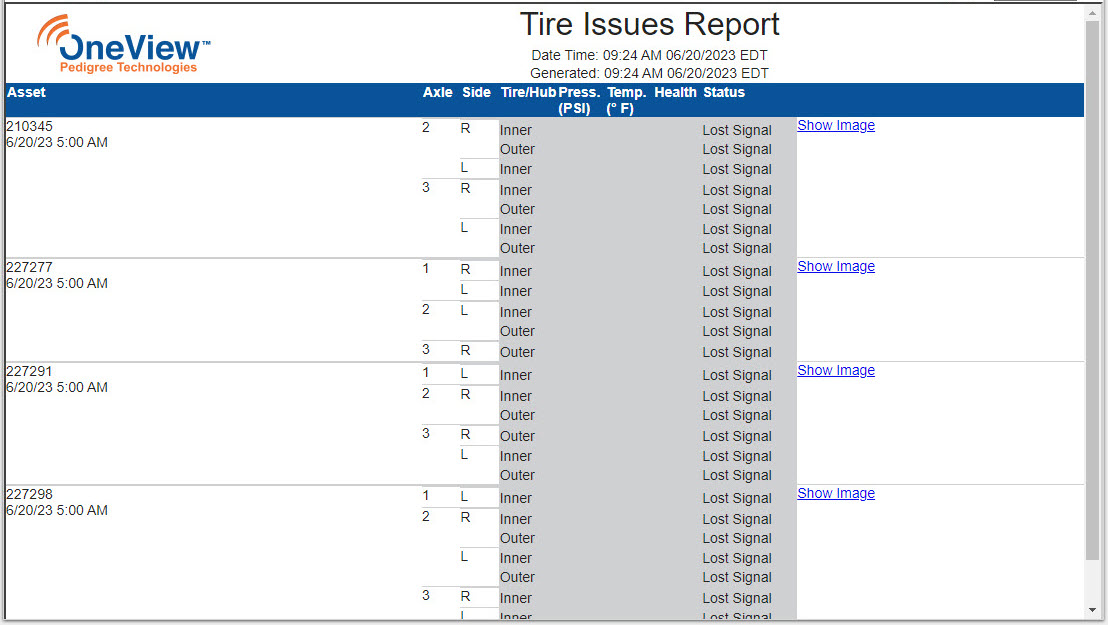Select the Side column header

coord(476,92)
